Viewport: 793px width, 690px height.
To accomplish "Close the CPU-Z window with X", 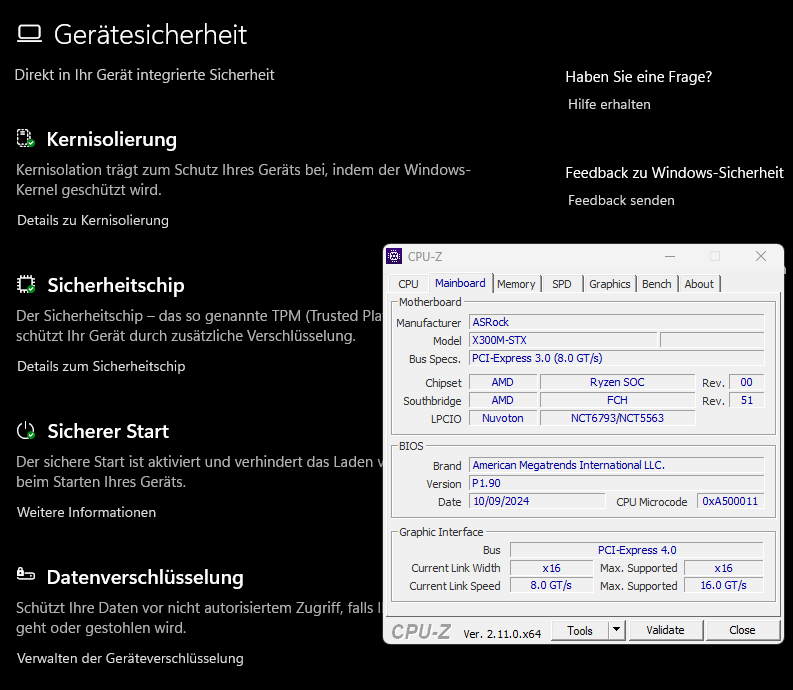I will (x=761, y=256).
